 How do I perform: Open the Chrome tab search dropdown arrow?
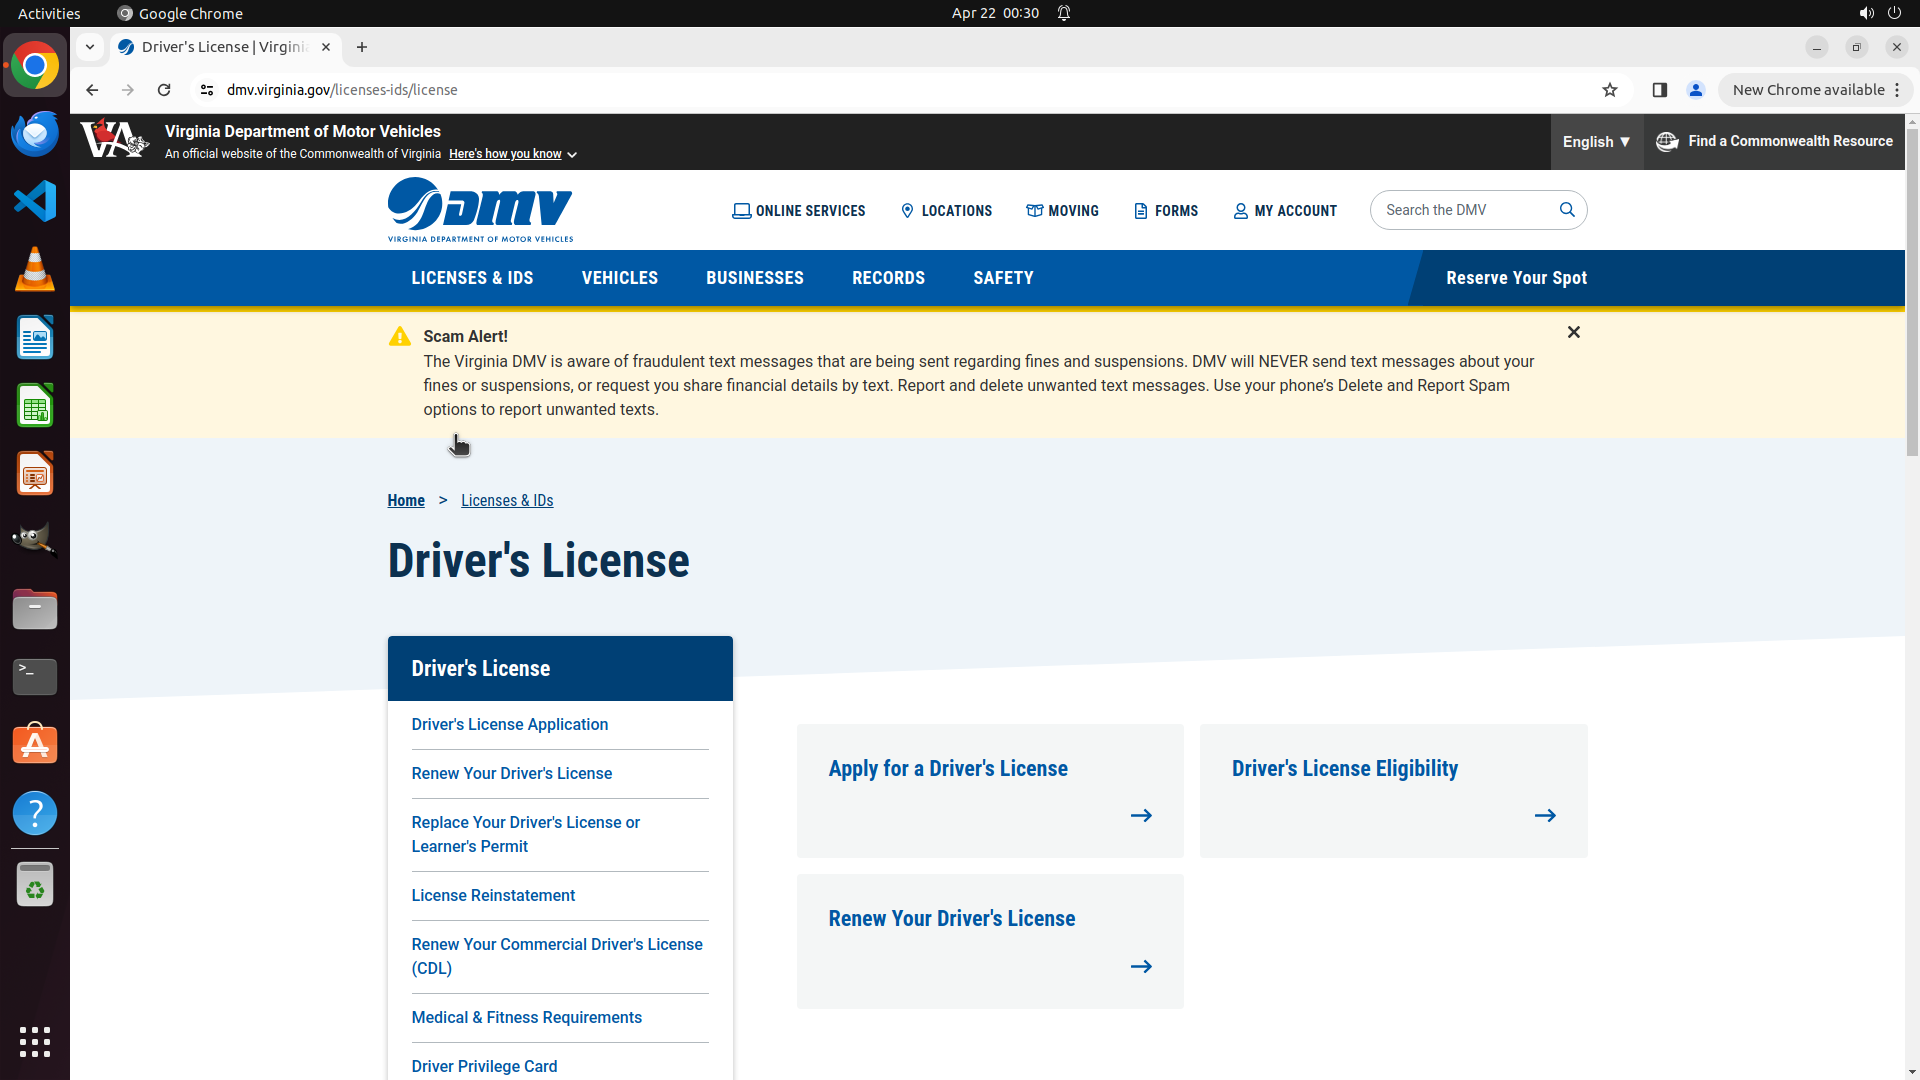click(90, 47)
